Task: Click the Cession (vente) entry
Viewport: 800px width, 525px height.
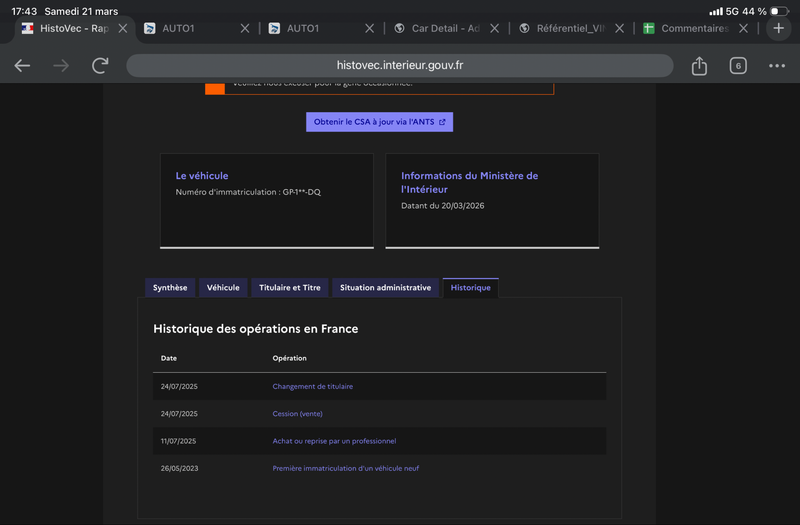Action: click(x=297, y=414)
